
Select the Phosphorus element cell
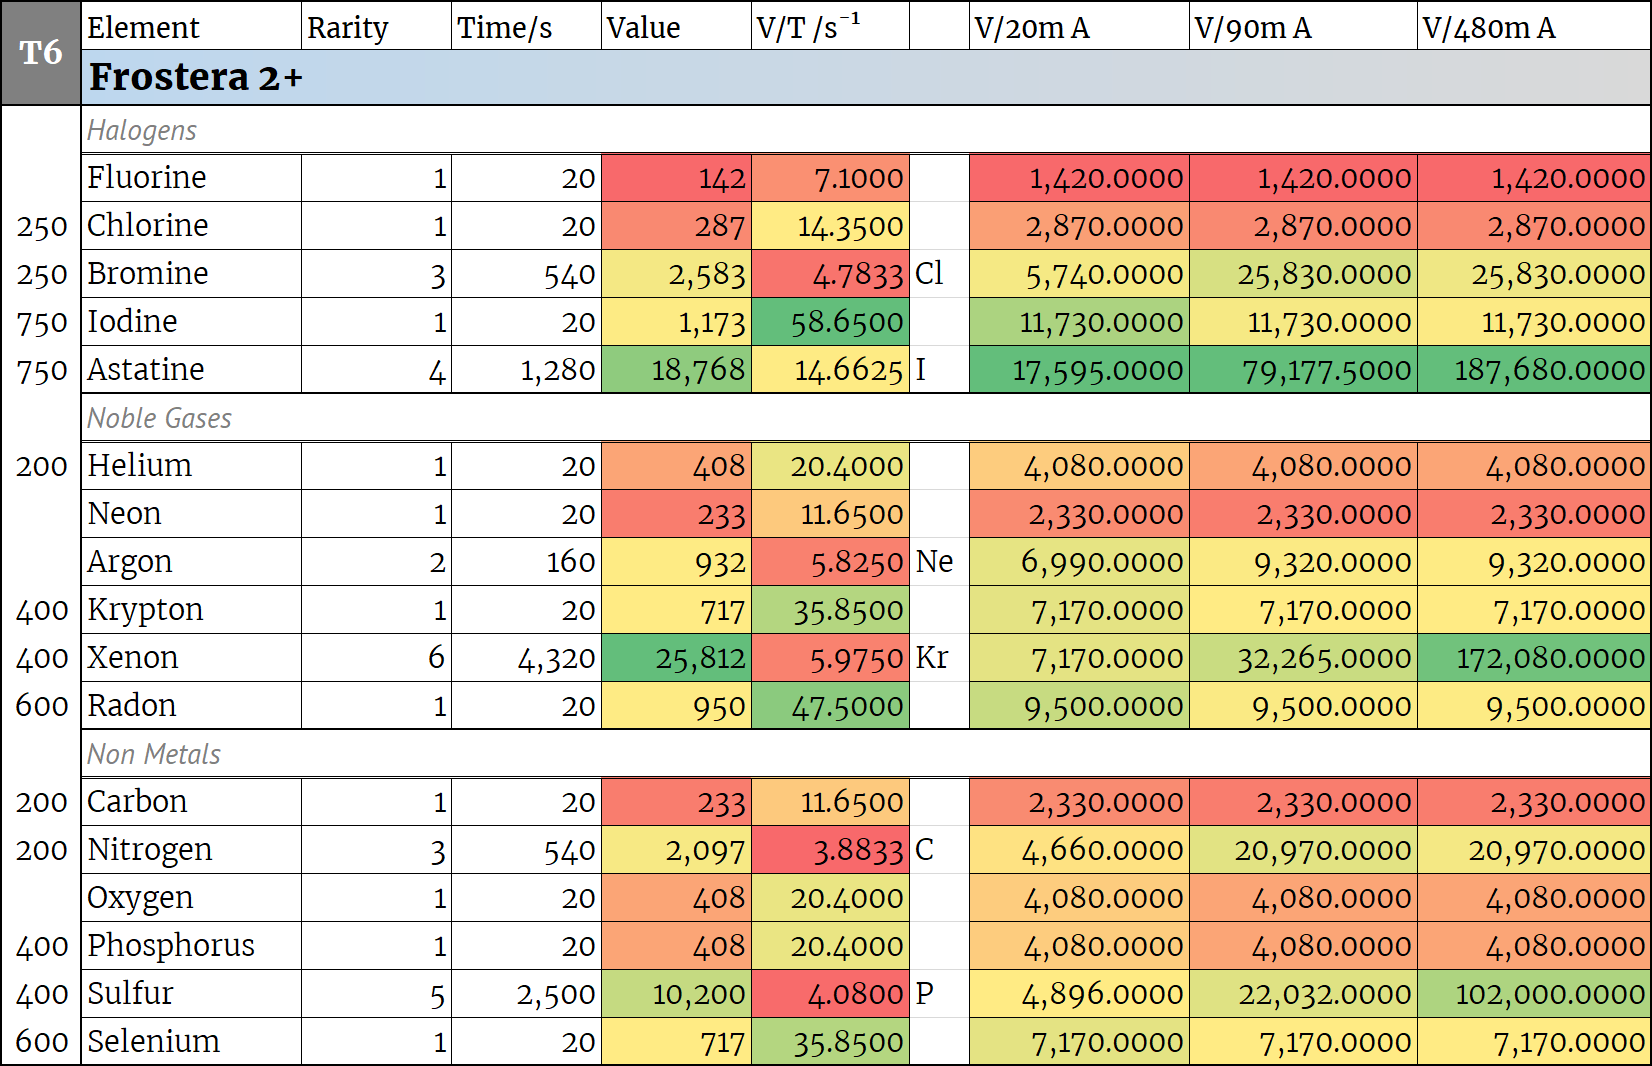coord(191,946)
